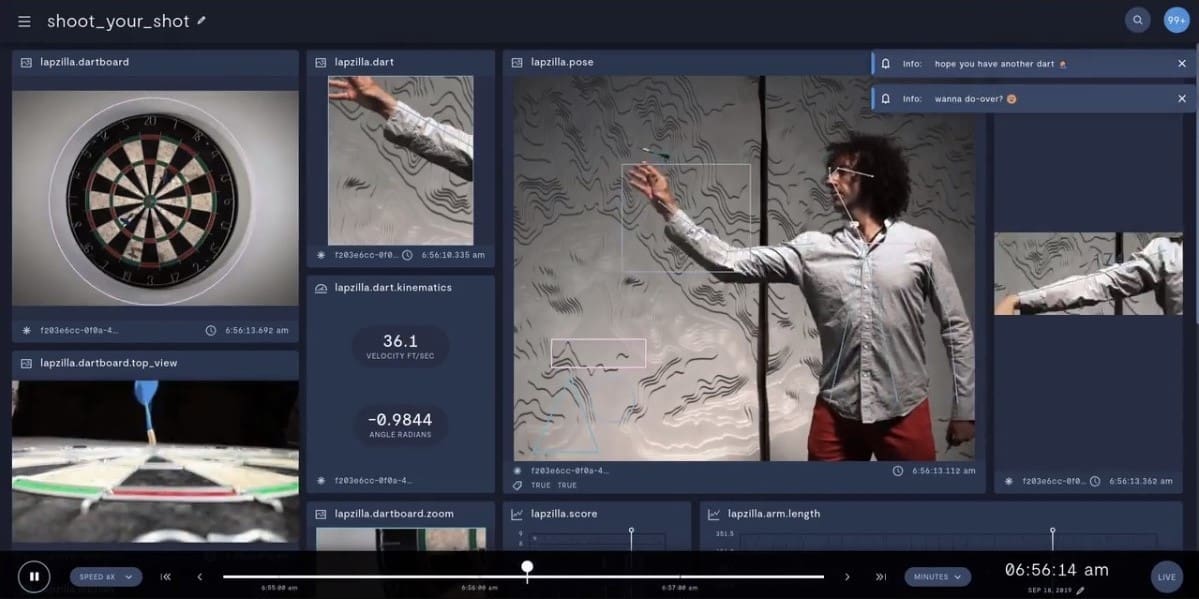Viewport: 1199px width, 599px height.
Task: Click the -0.9844 angle radians value
Action: (401, 419)
